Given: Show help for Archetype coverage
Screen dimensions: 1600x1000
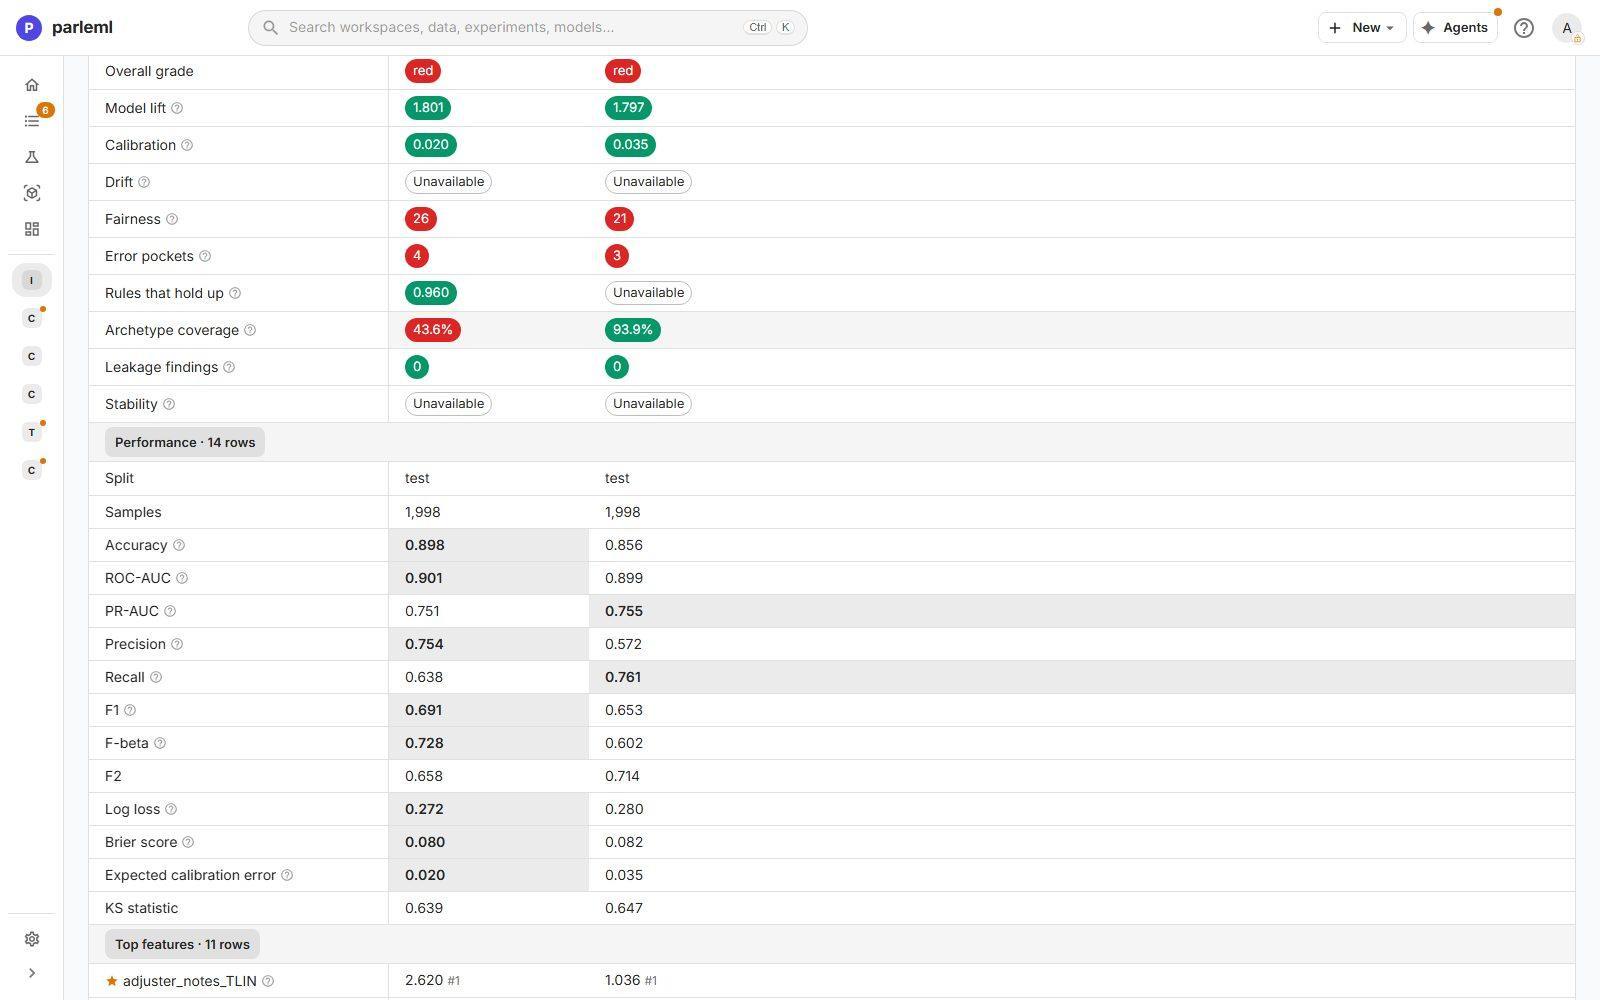Looking at the screenshot, I should 250,330.
